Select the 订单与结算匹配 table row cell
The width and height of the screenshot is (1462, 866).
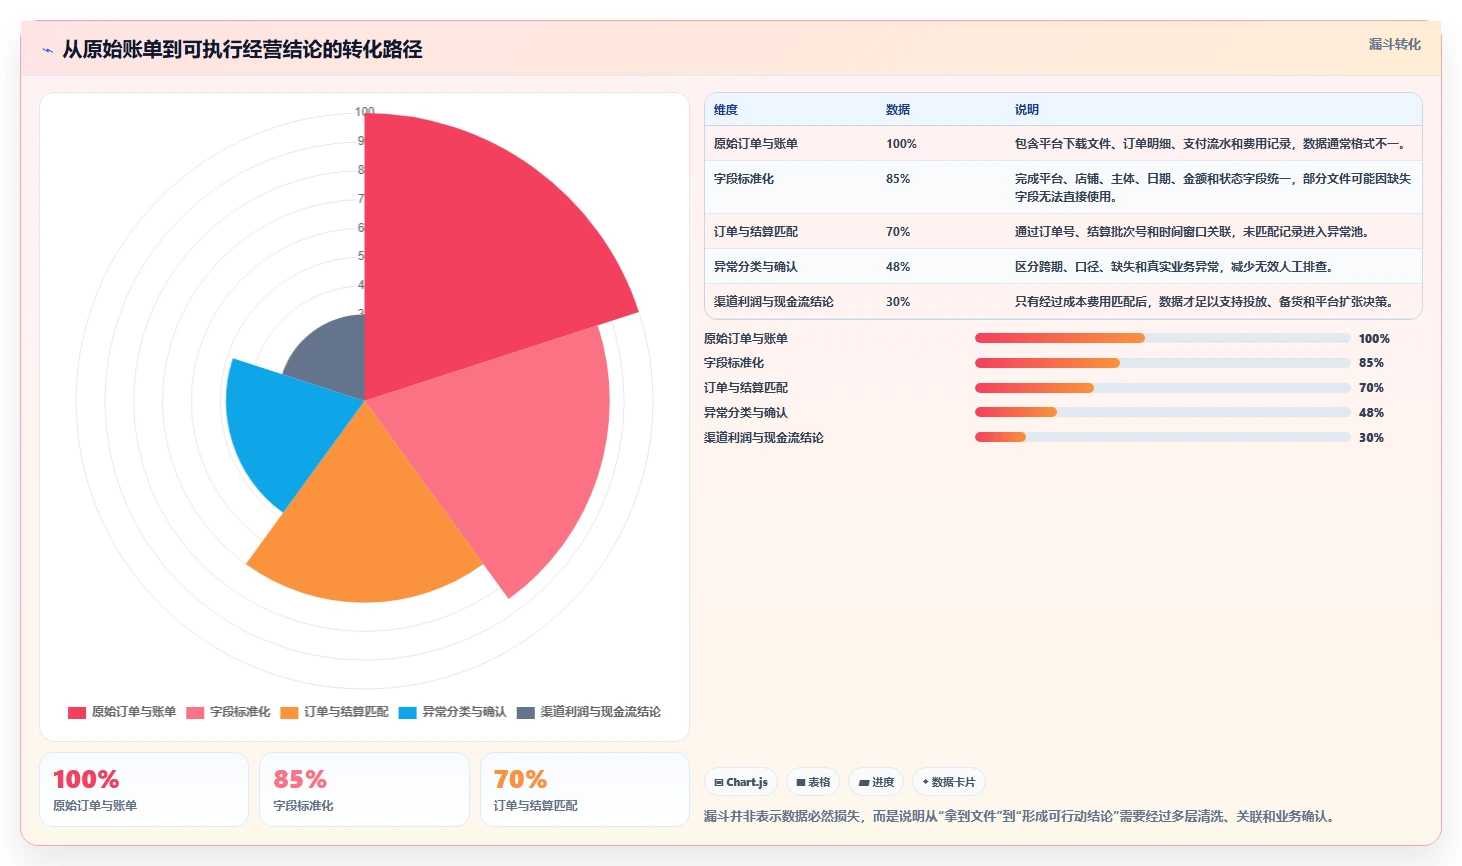pos(756,232)
